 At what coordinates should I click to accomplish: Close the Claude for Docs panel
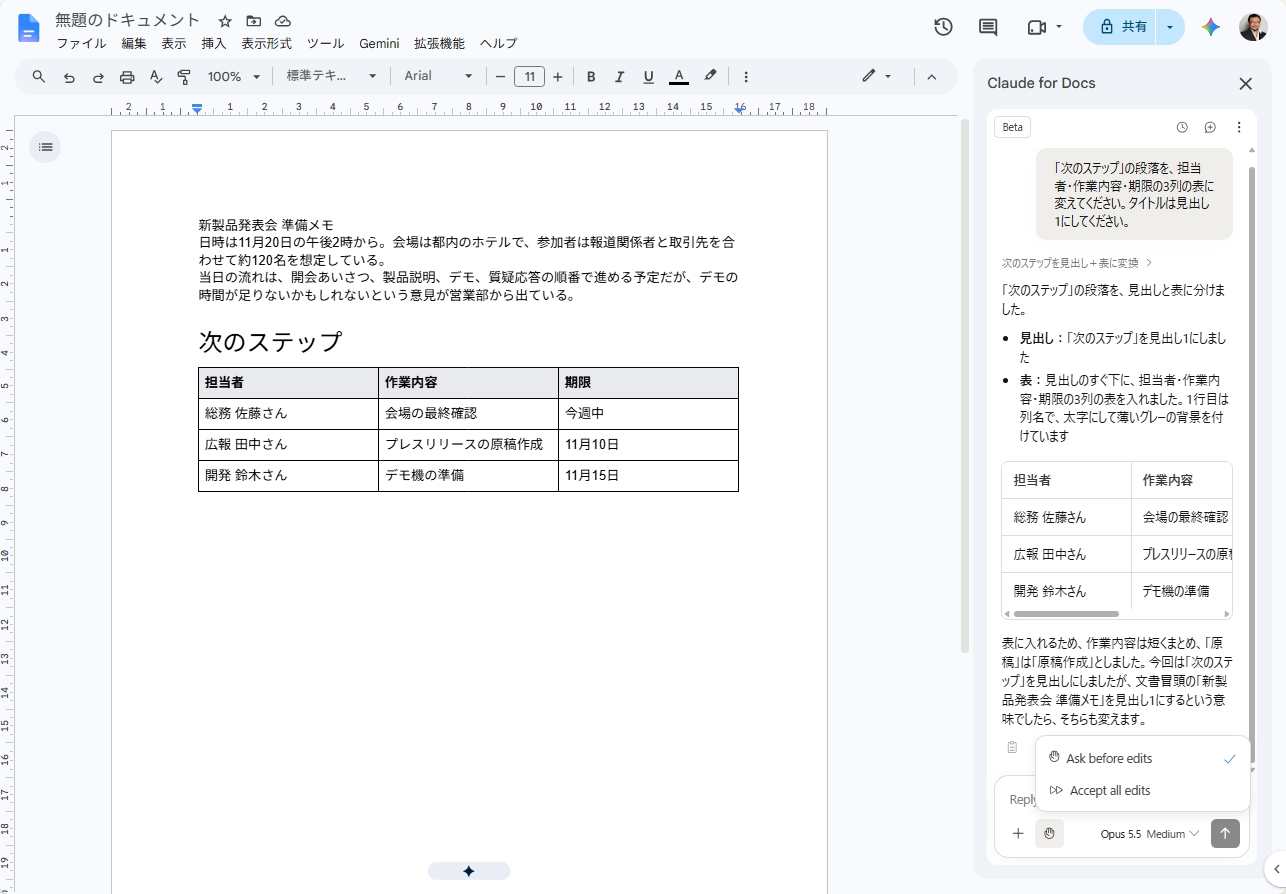1246,84
